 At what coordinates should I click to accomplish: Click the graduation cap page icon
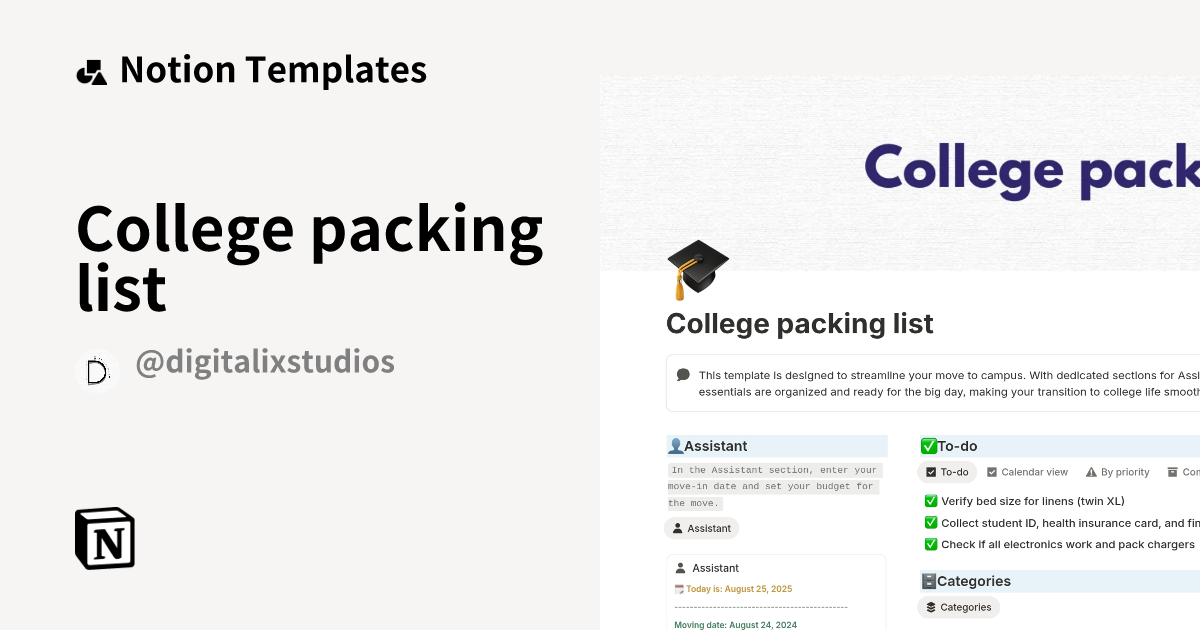click(x=697, y=266)
